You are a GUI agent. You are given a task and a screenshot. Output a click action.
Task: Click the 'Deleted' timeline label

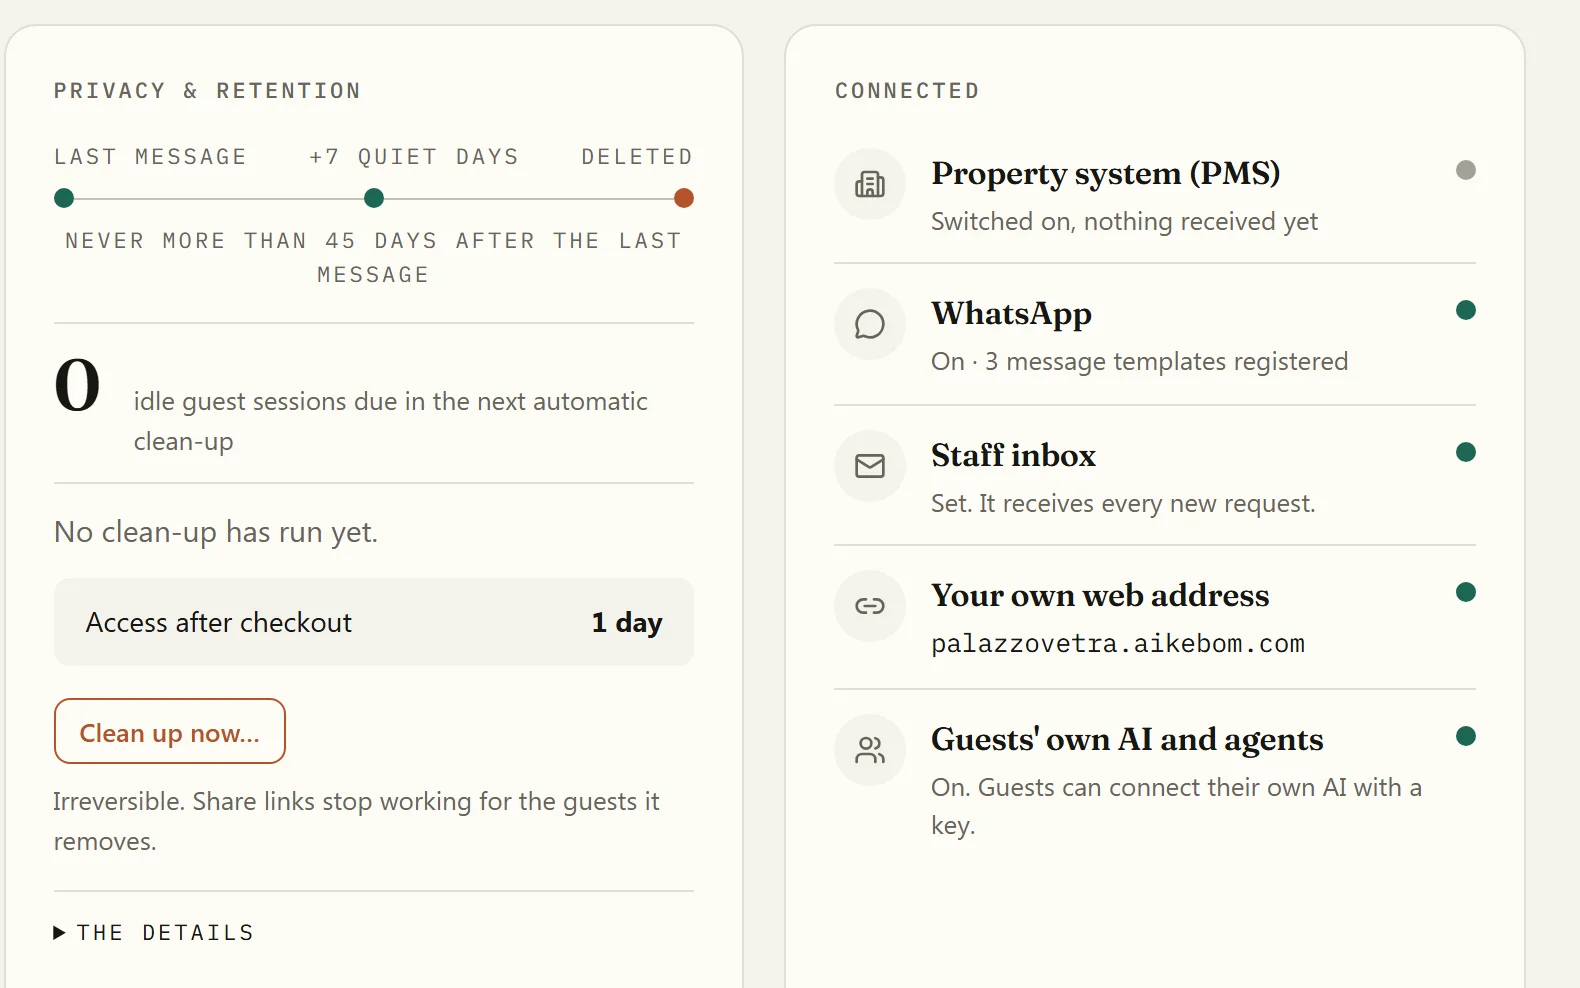637,157
